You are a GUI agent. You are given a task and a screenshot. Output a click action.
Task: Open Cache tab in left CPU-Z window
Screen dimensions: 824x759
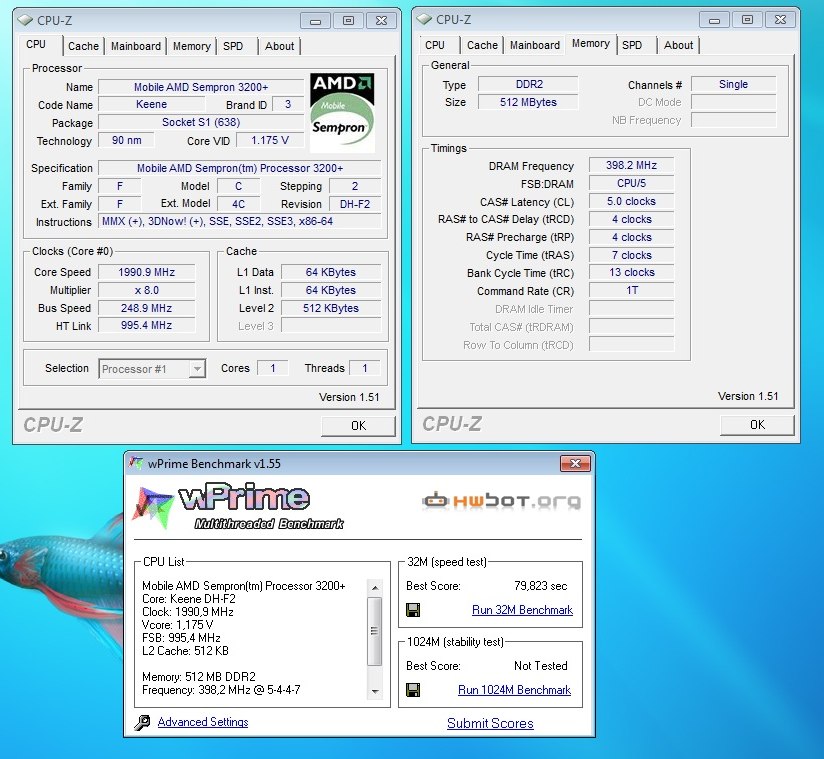tap(83, 46)
